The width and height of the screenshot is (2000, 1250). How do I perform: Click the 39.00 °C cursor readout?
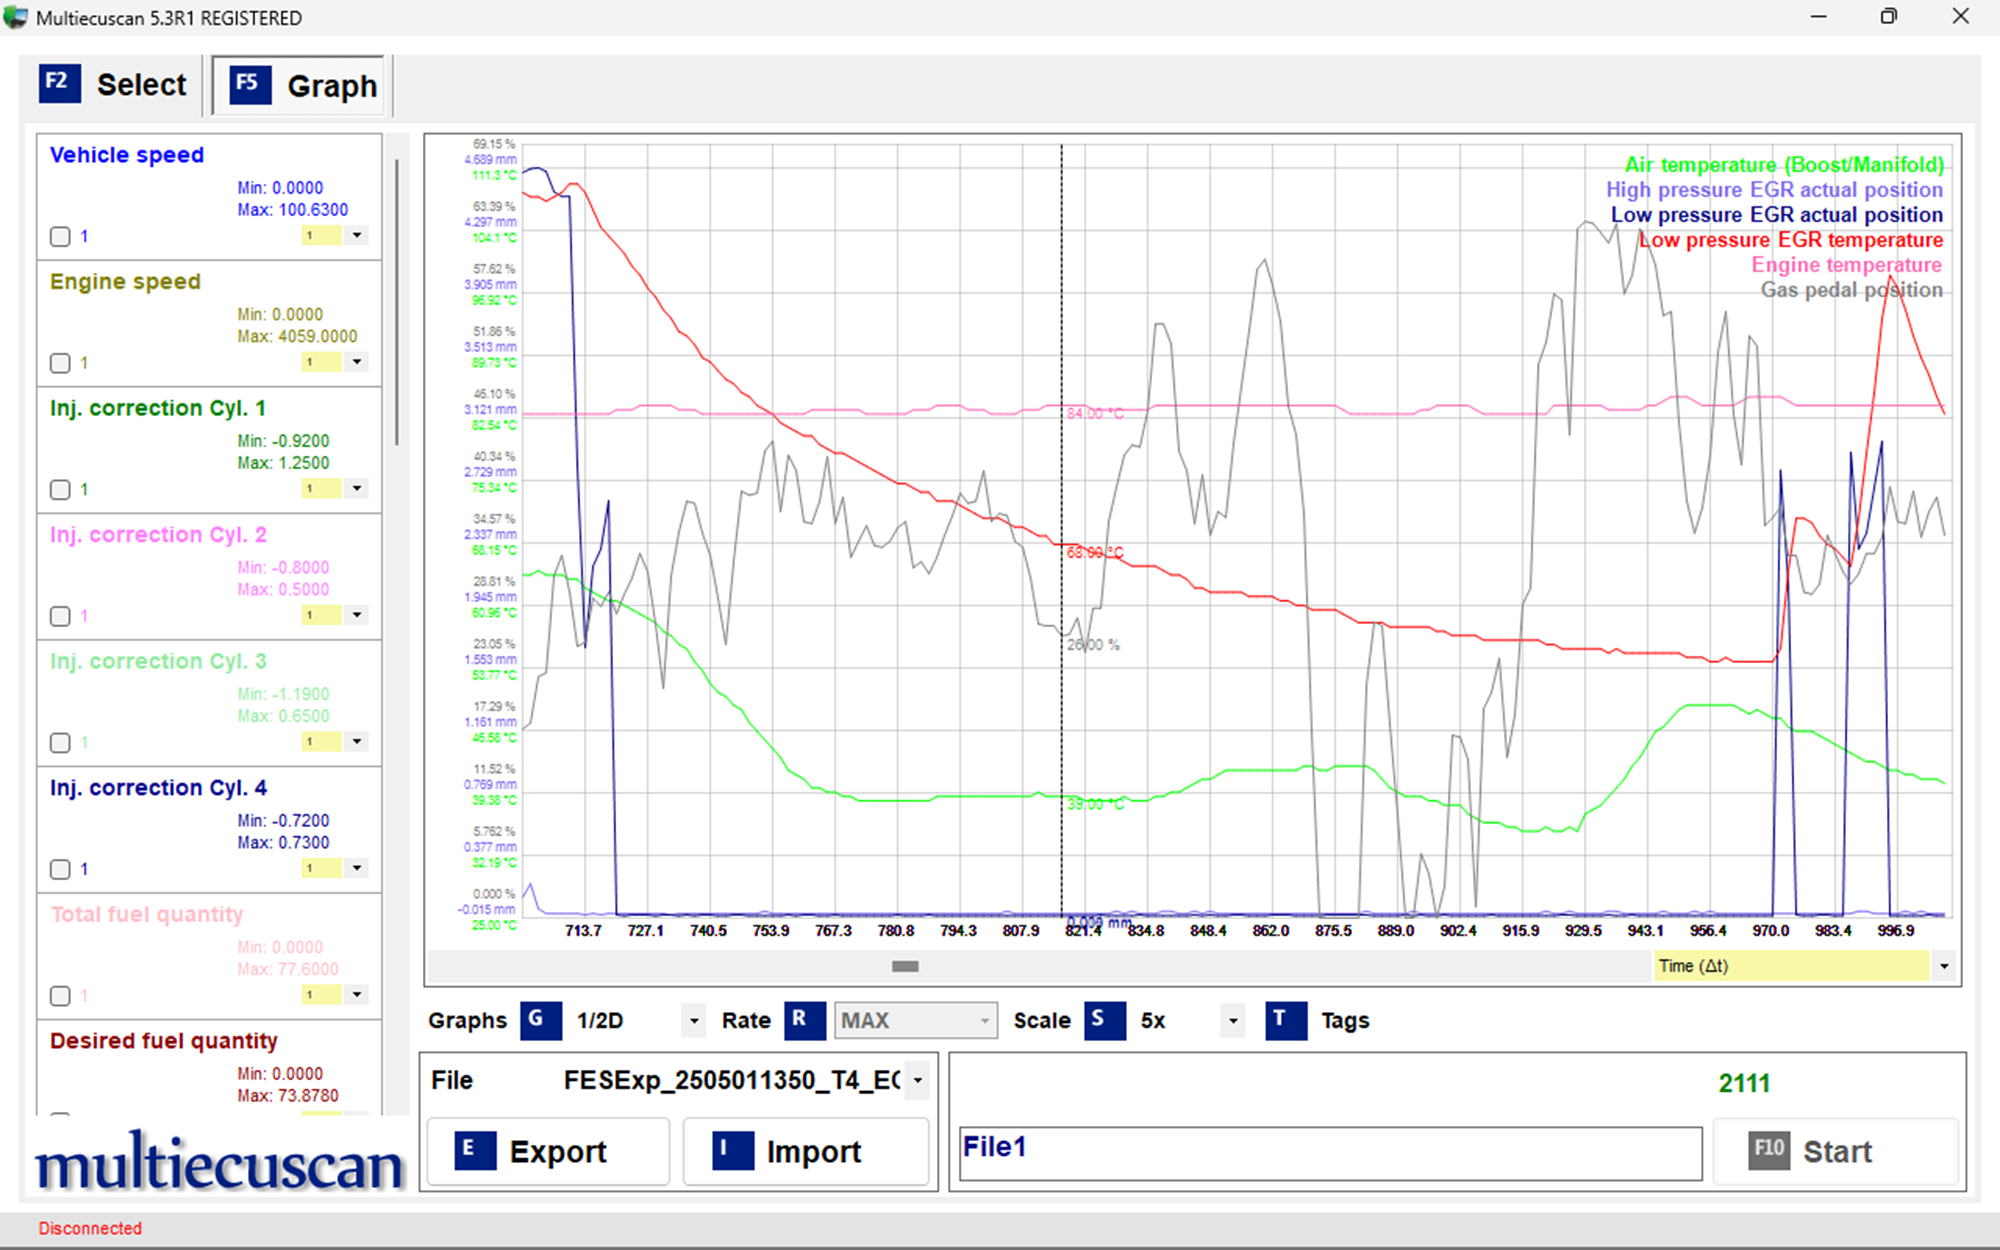click(x=1094, y=804)
